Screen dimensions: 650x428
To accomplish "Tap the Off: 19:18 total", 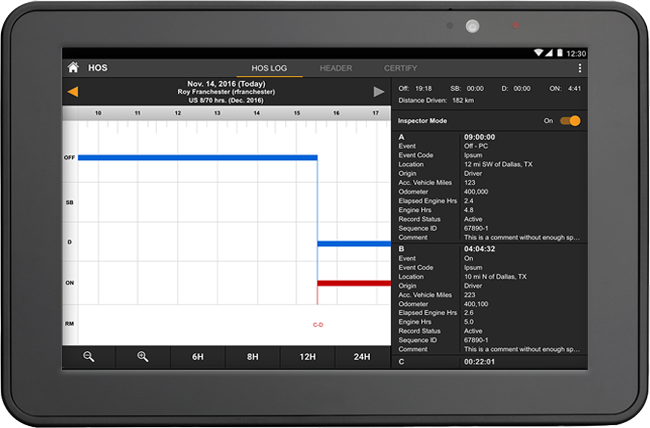I will (x=415, y=88).
